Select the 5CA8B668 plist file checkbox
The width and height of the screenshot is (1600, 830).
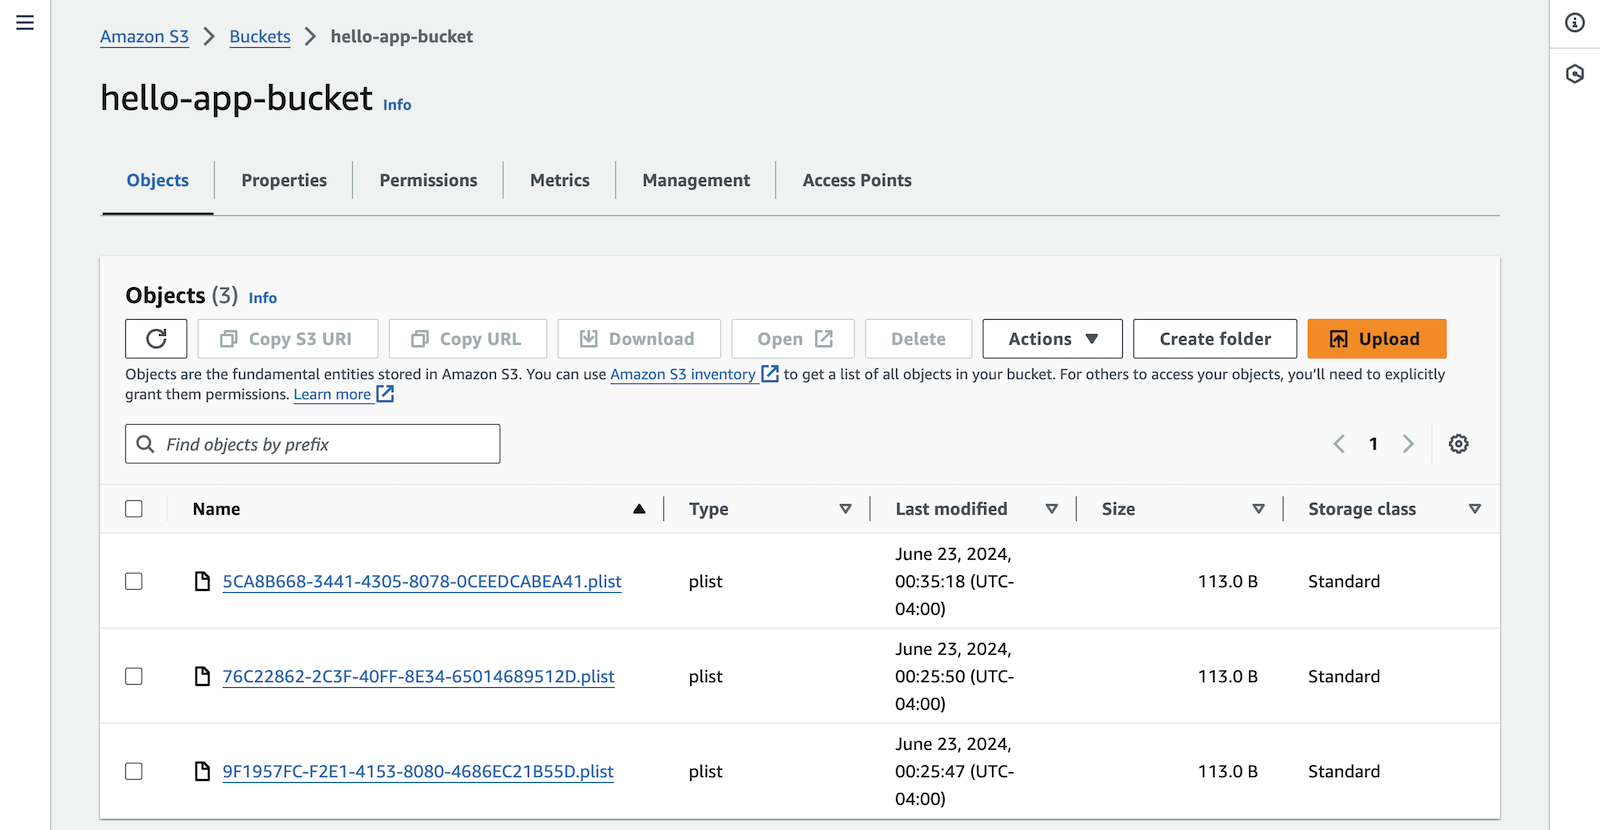[134, 581]
